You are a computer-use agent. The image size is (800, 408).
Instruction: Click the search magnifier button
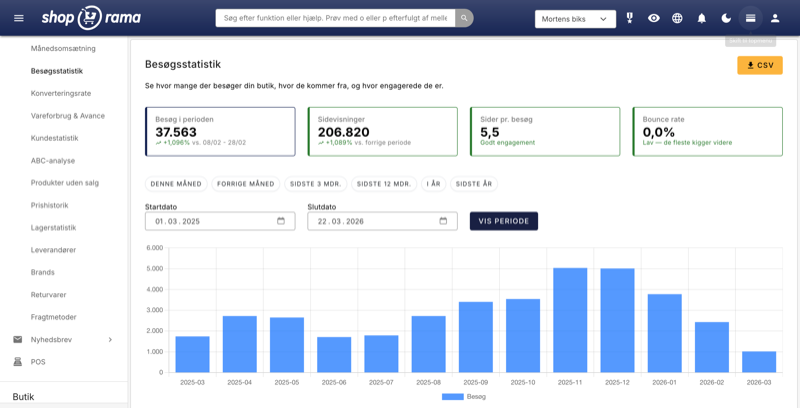point(464,18)
